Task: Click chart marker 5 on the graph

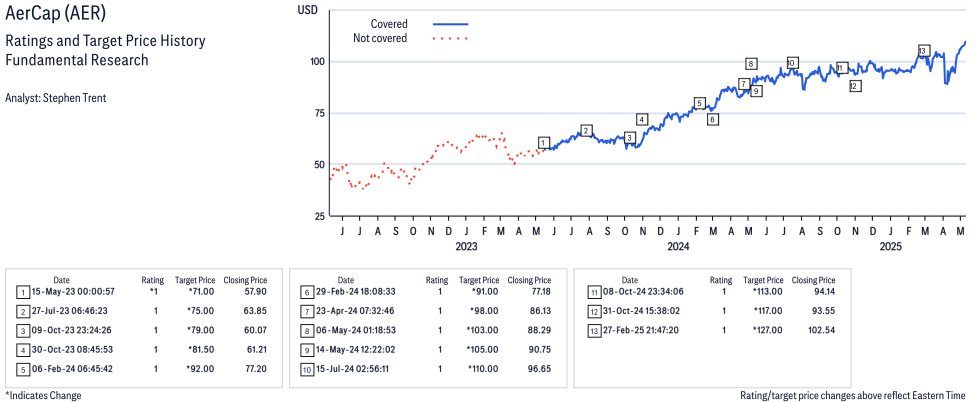Action: click(699, 103)
